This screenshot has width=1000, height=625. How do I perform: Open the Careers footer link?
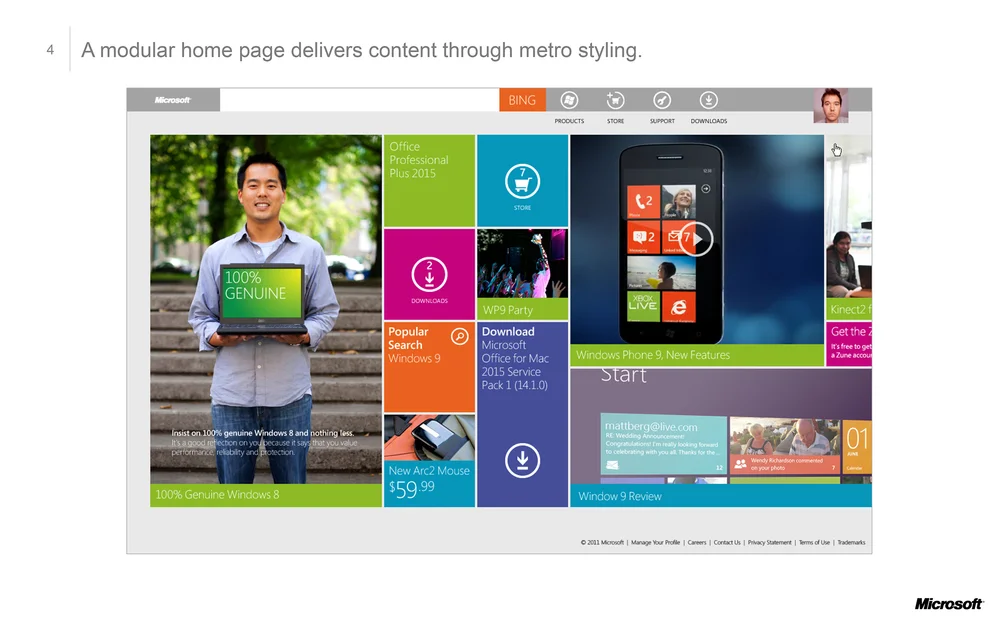(x=697, y=543)
